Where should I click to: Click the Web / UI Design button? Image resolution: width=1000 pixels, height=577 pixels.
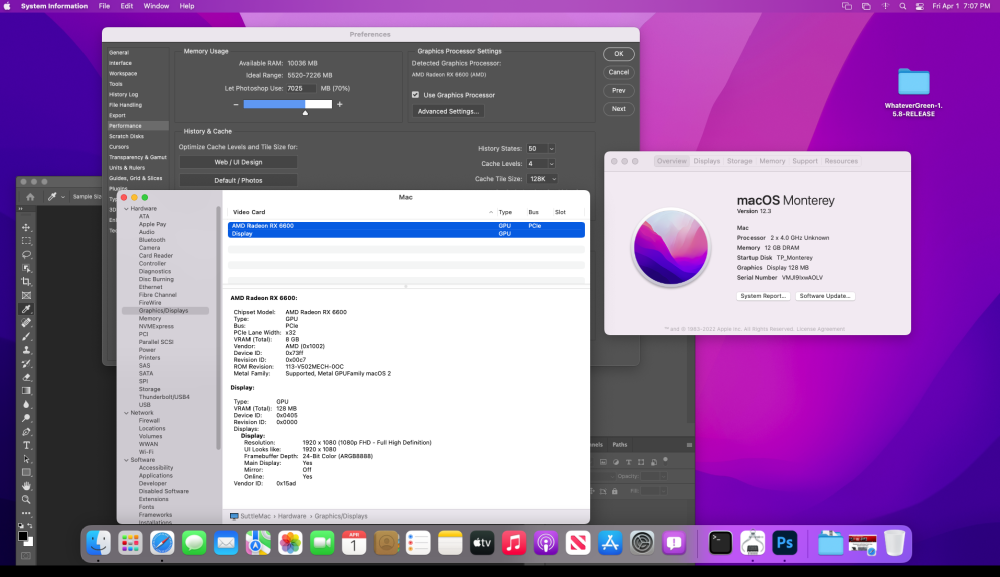click(x=238, y=163)
